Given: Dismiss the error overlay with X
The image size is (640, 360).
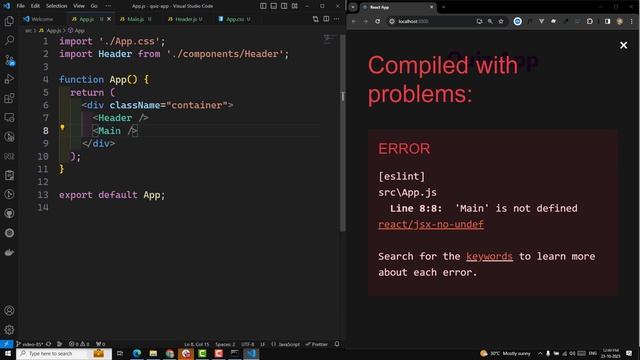Looking at the screenshot, I should tap(623, 45).
